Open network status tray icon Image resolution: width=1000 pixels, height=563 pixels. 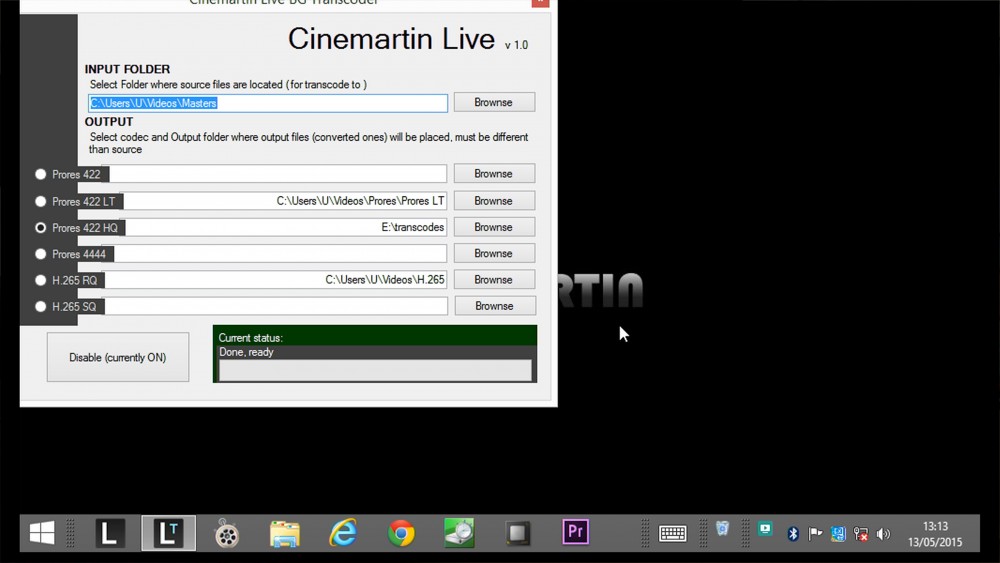[860, 534]
